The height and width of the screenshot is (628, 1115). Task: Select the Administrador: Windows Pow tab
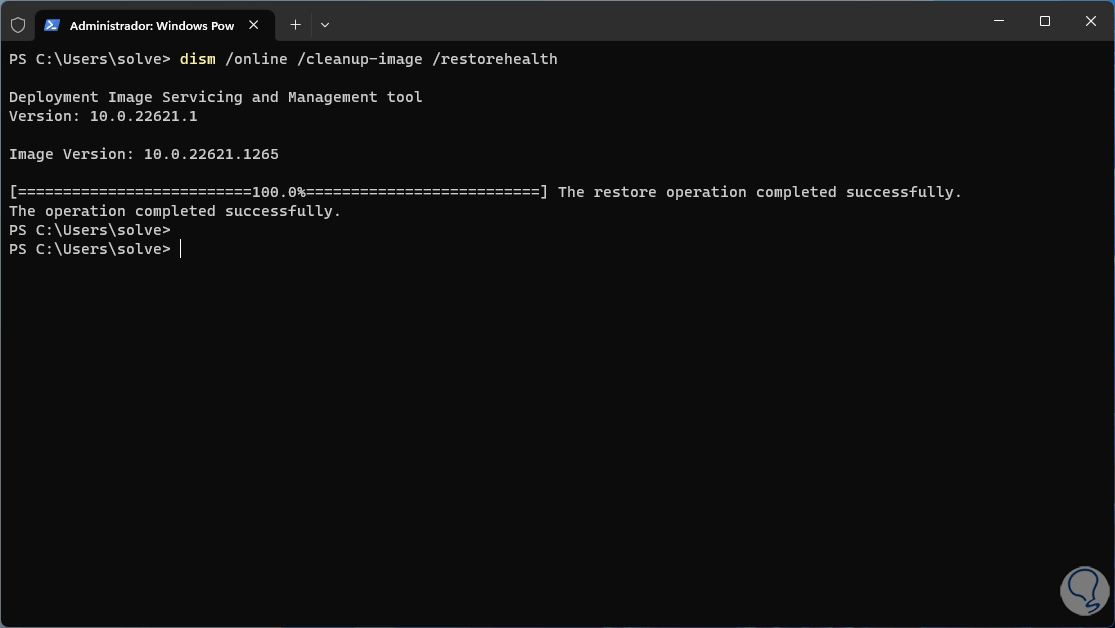[150, 25]
